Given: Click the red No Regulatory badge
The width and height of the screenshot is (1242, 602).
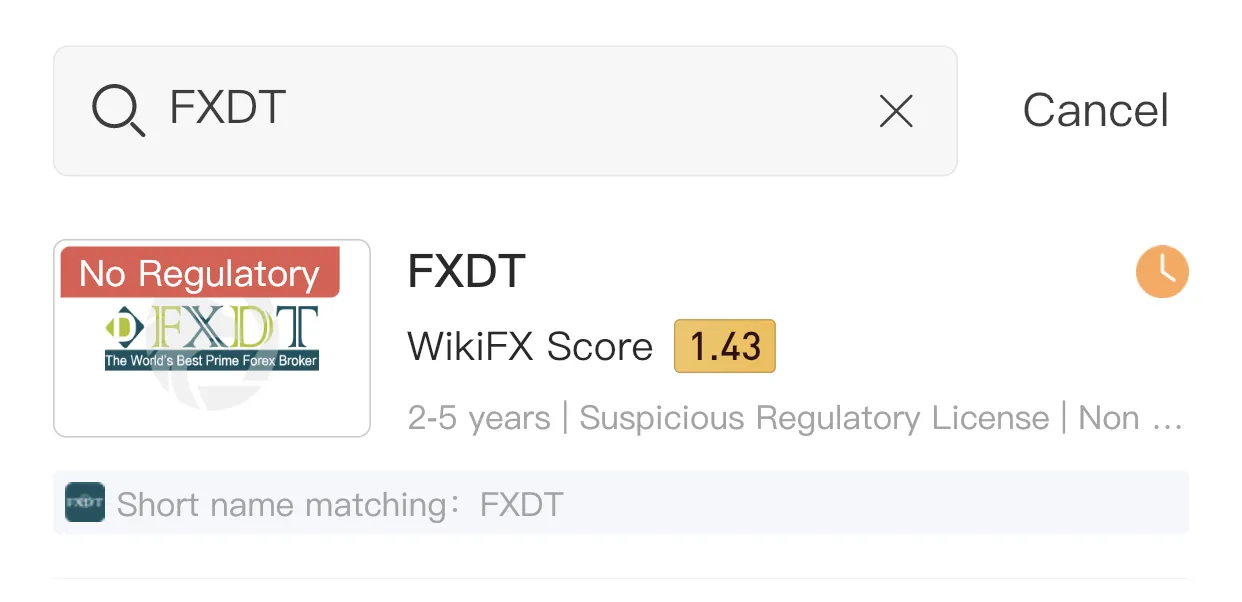Looking at the screenshot, I should point(200,273).
